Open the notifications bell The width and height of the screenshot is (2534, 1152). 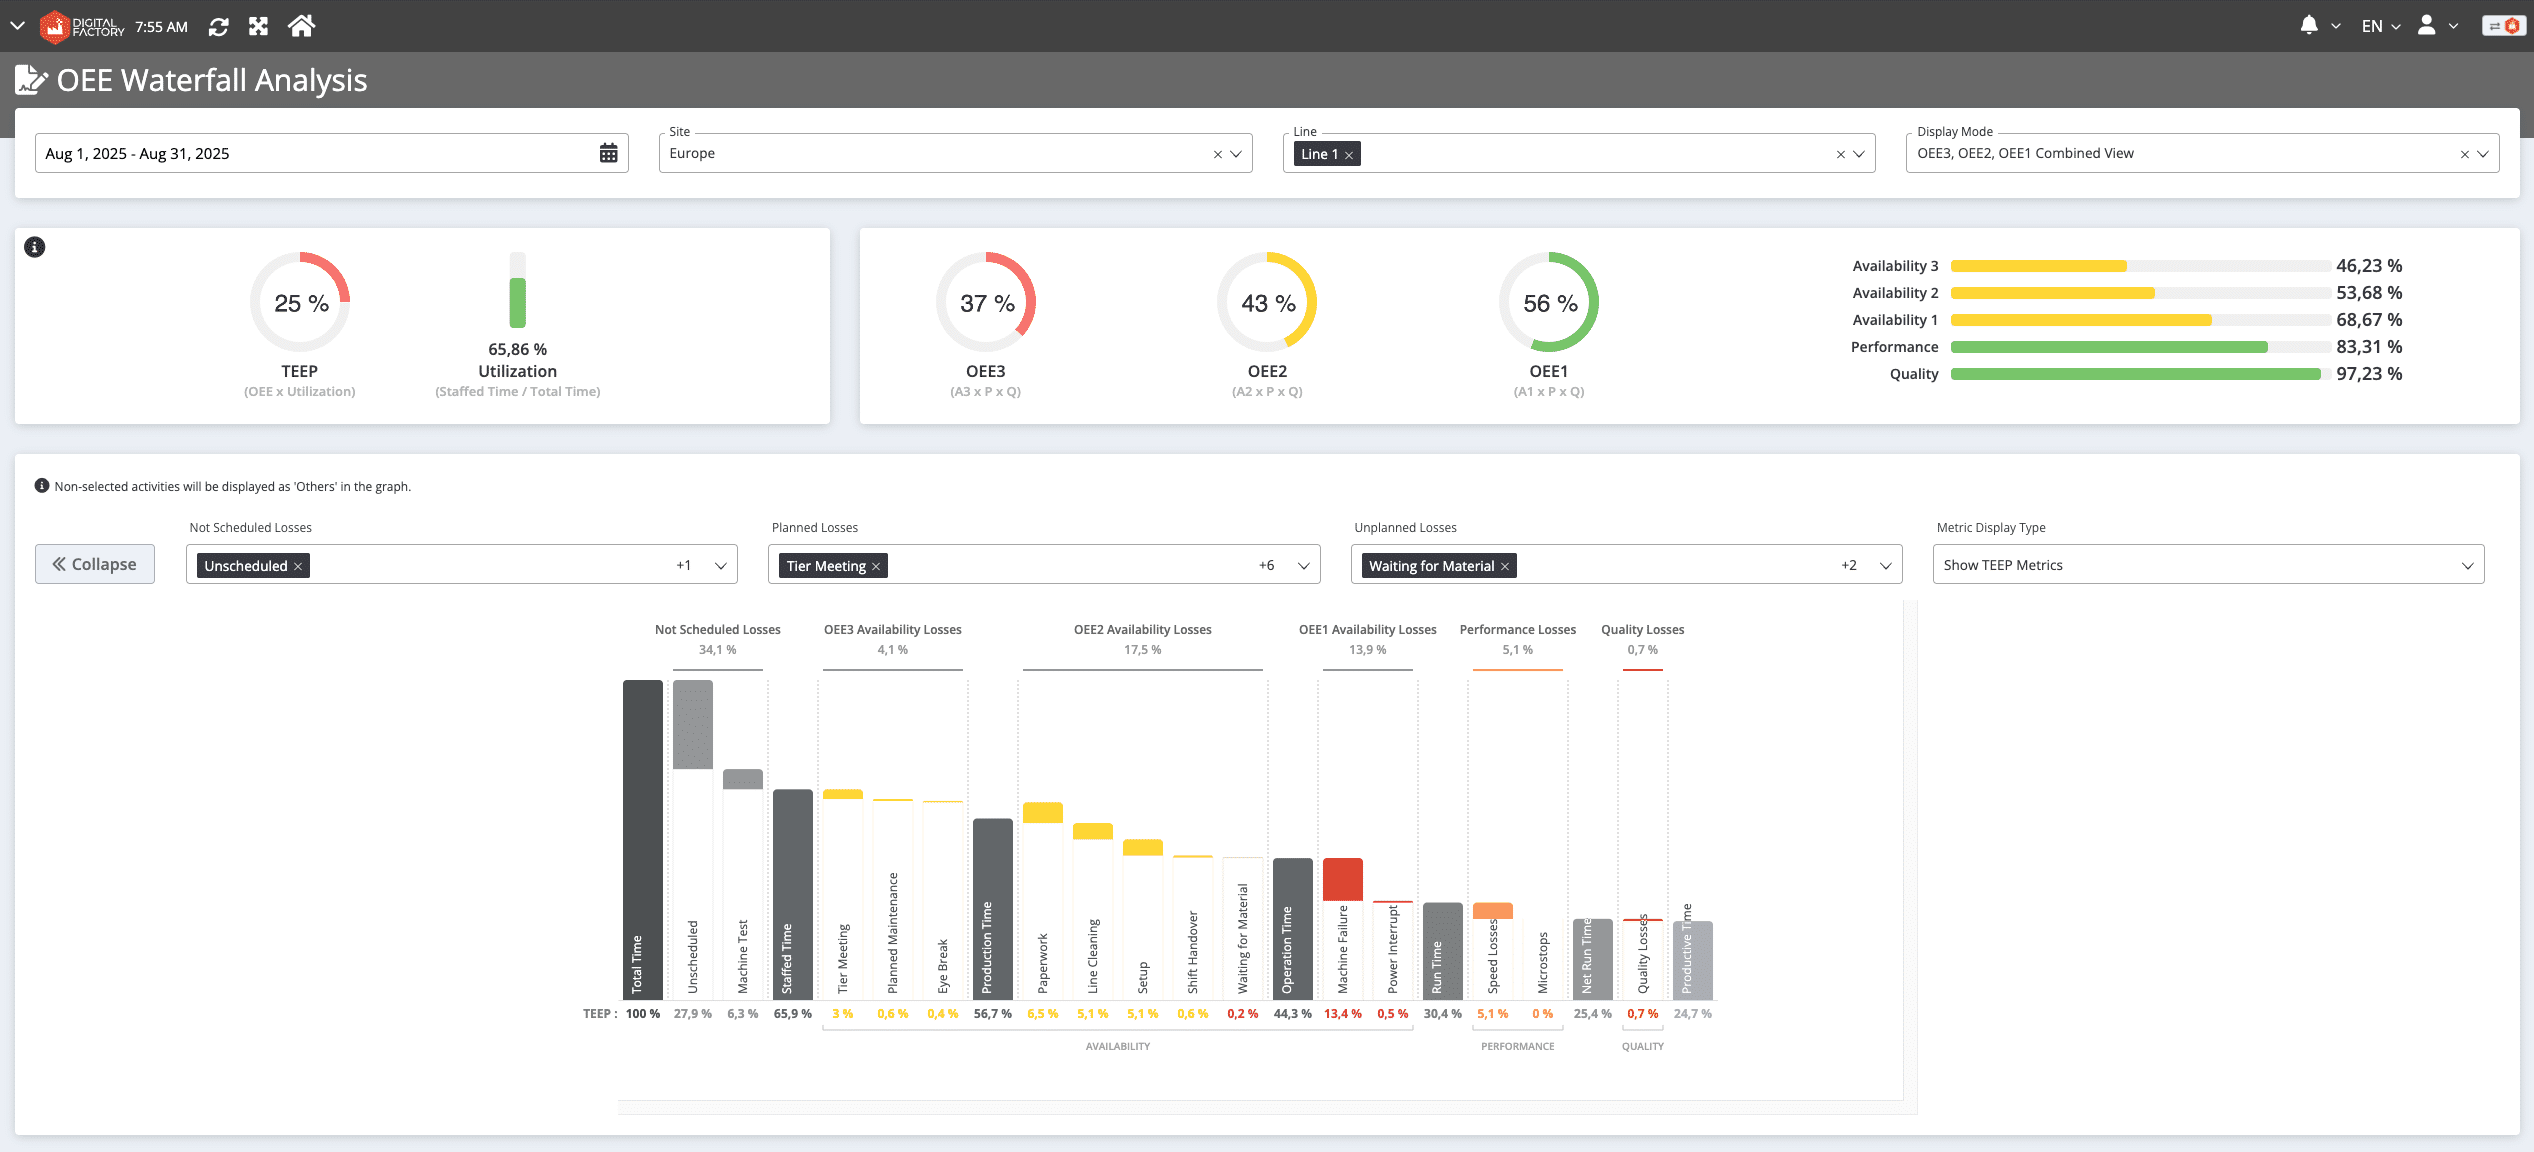click(x=2309, y=26)
